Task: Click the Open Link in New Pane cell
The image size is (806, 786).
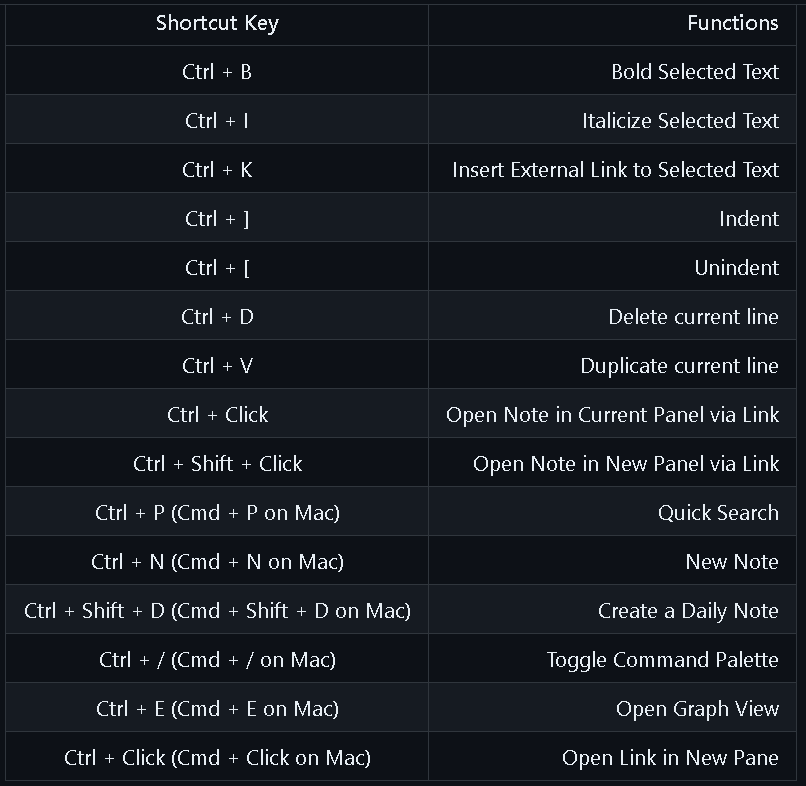Action: (612, 758)
